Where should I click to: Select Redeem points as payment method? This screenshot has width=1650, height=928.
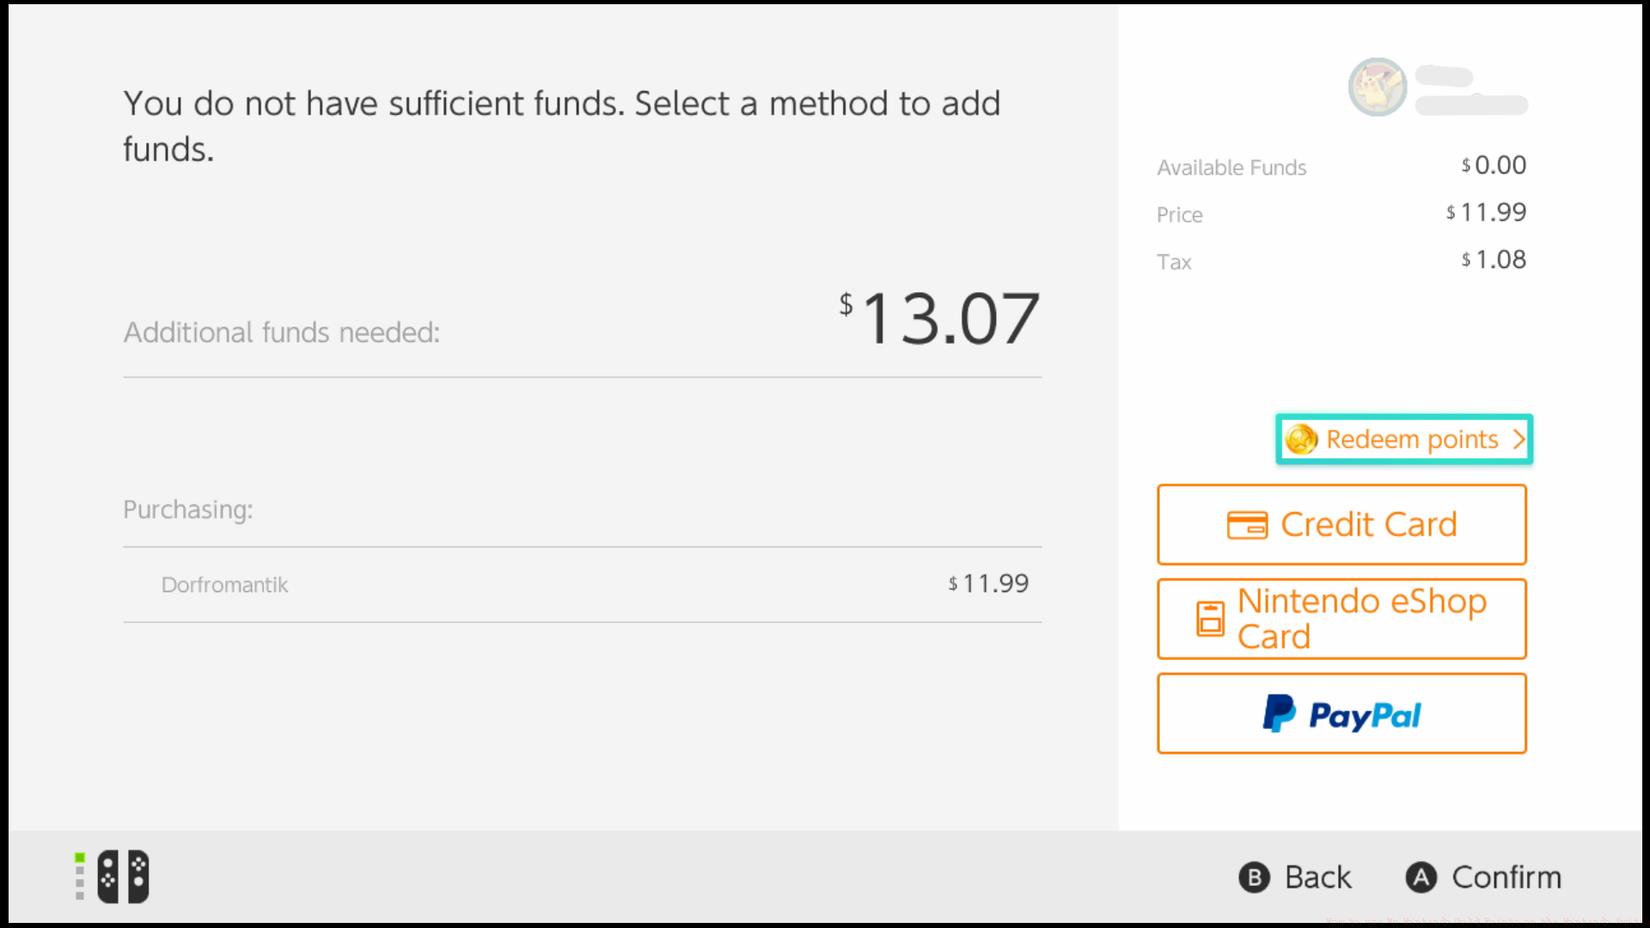click(1404, 439)
